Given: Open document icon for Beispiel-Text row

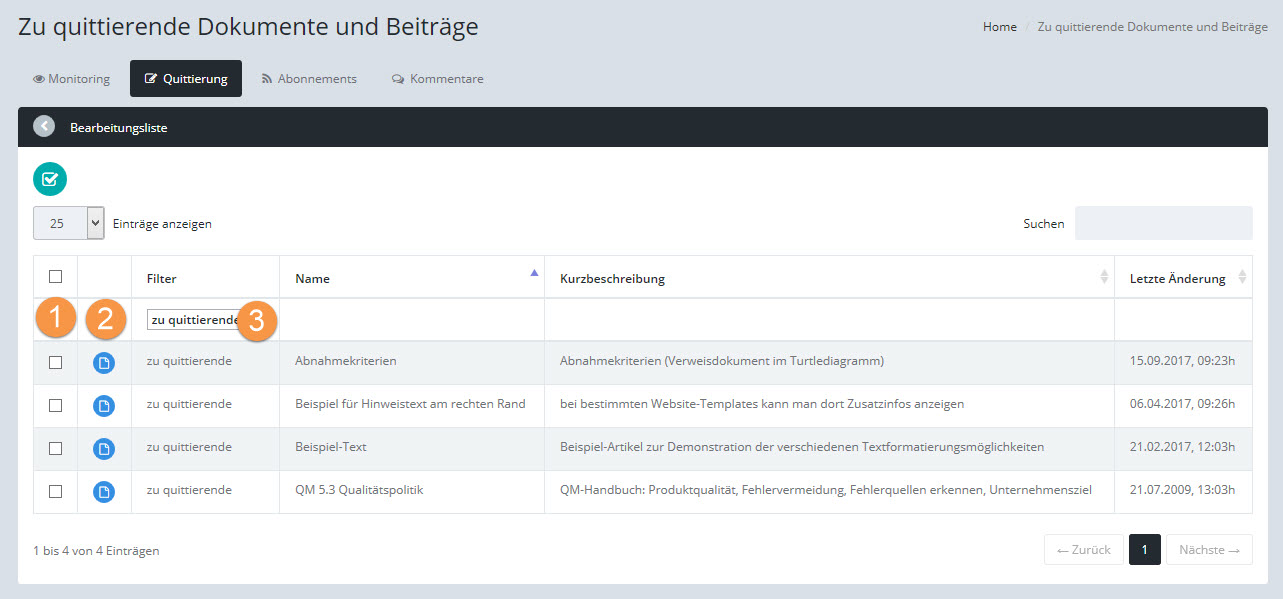Looking at the screenshot, I should point(104,448).
